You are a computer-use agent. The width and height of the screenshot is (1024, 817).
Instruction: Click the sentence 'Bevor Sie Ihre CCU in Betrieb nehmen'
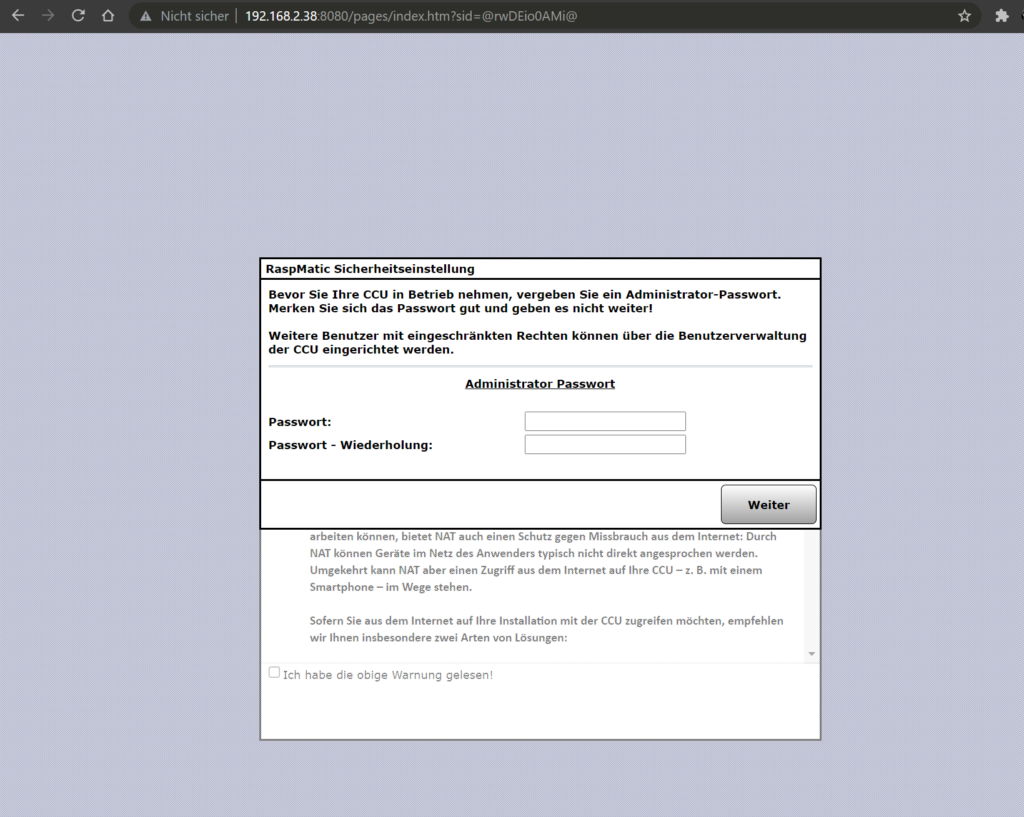pyautogui.click(x=524, y=295)
